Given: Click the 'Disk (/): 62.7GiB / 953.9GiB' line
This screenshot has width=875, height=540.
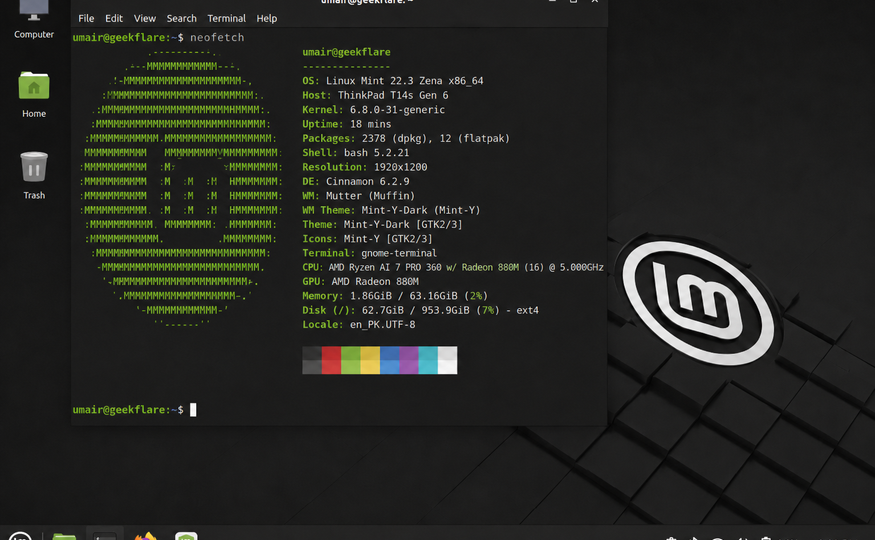Looking at the screenshot, I should (420, 310).
